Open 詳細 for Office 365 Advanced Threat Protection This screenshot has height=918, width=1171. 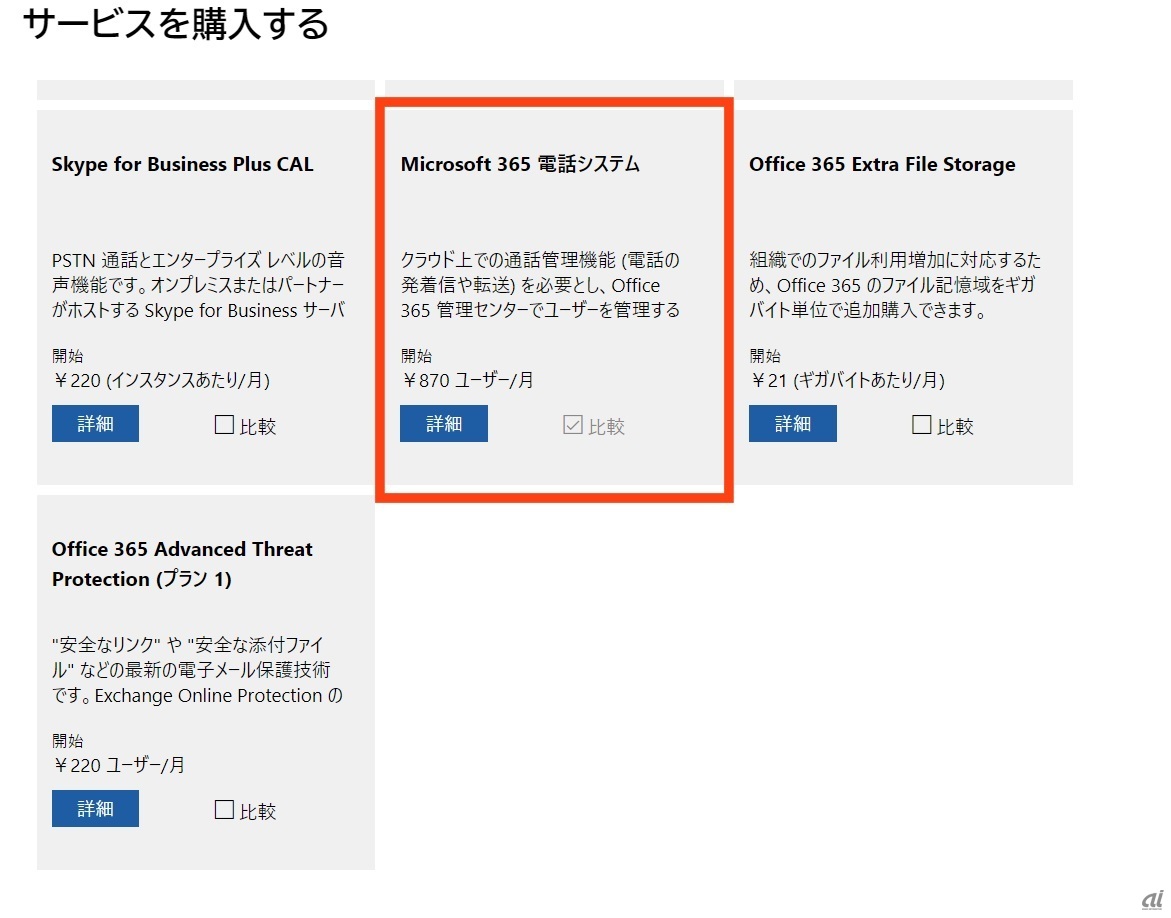pyautogui.click(x=95, y=809)
